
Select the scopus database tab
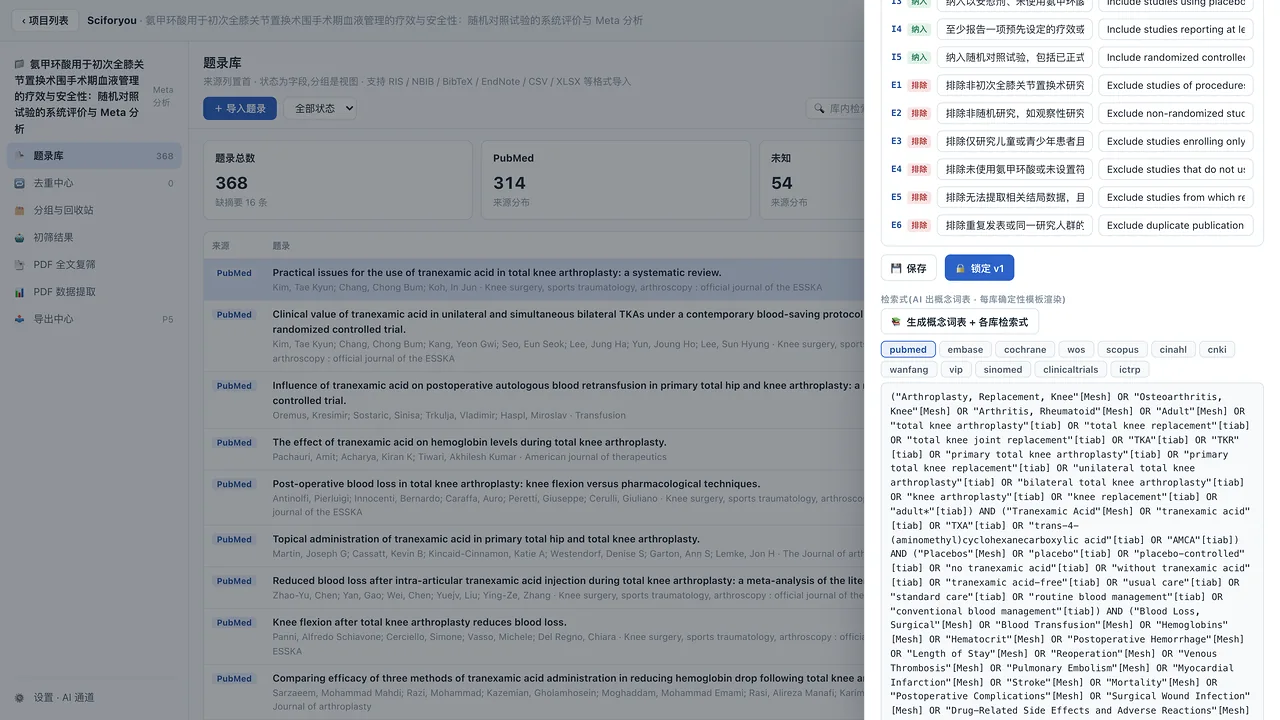click(1122, 349)
